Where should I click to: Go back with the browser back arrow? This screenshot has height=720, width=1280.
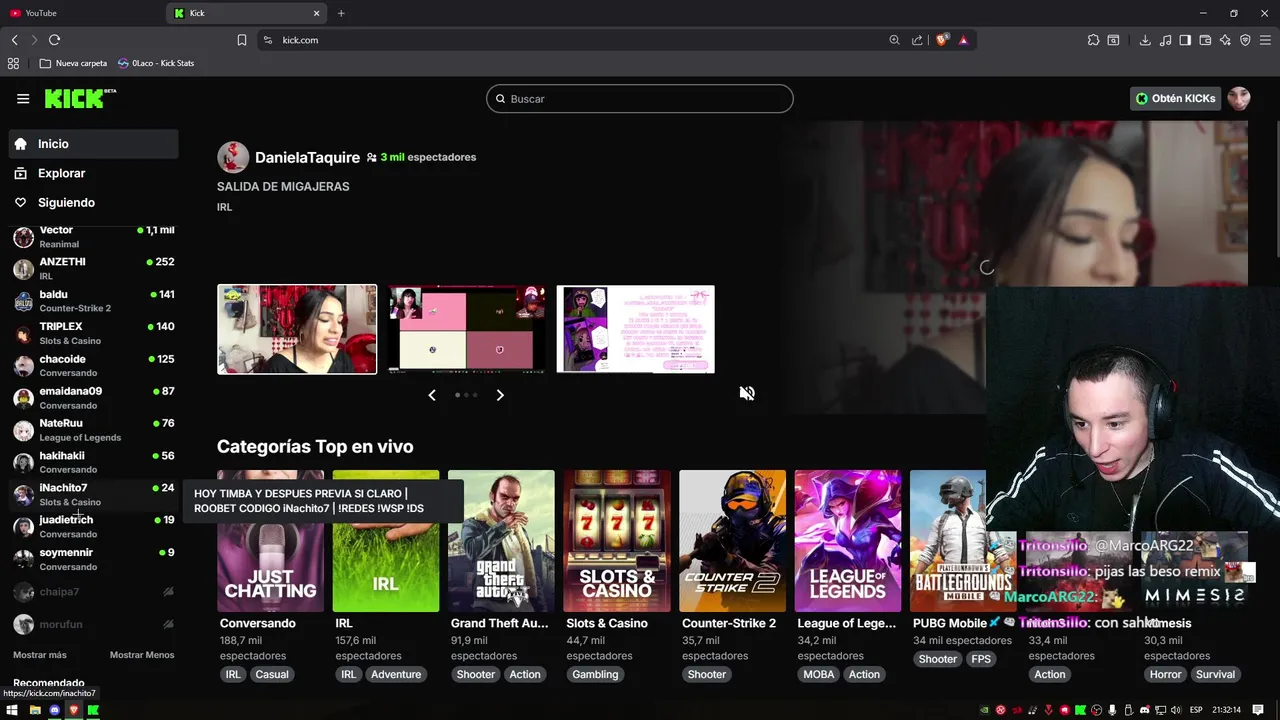tap(15, 40)
